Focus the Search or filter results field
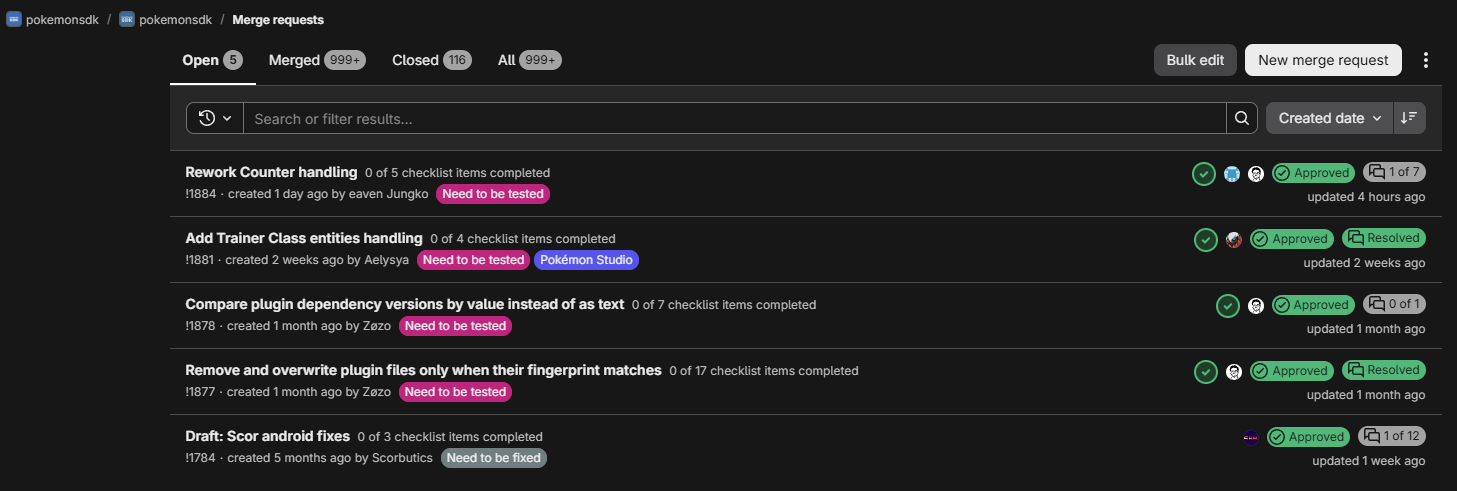 coord(735,118)
